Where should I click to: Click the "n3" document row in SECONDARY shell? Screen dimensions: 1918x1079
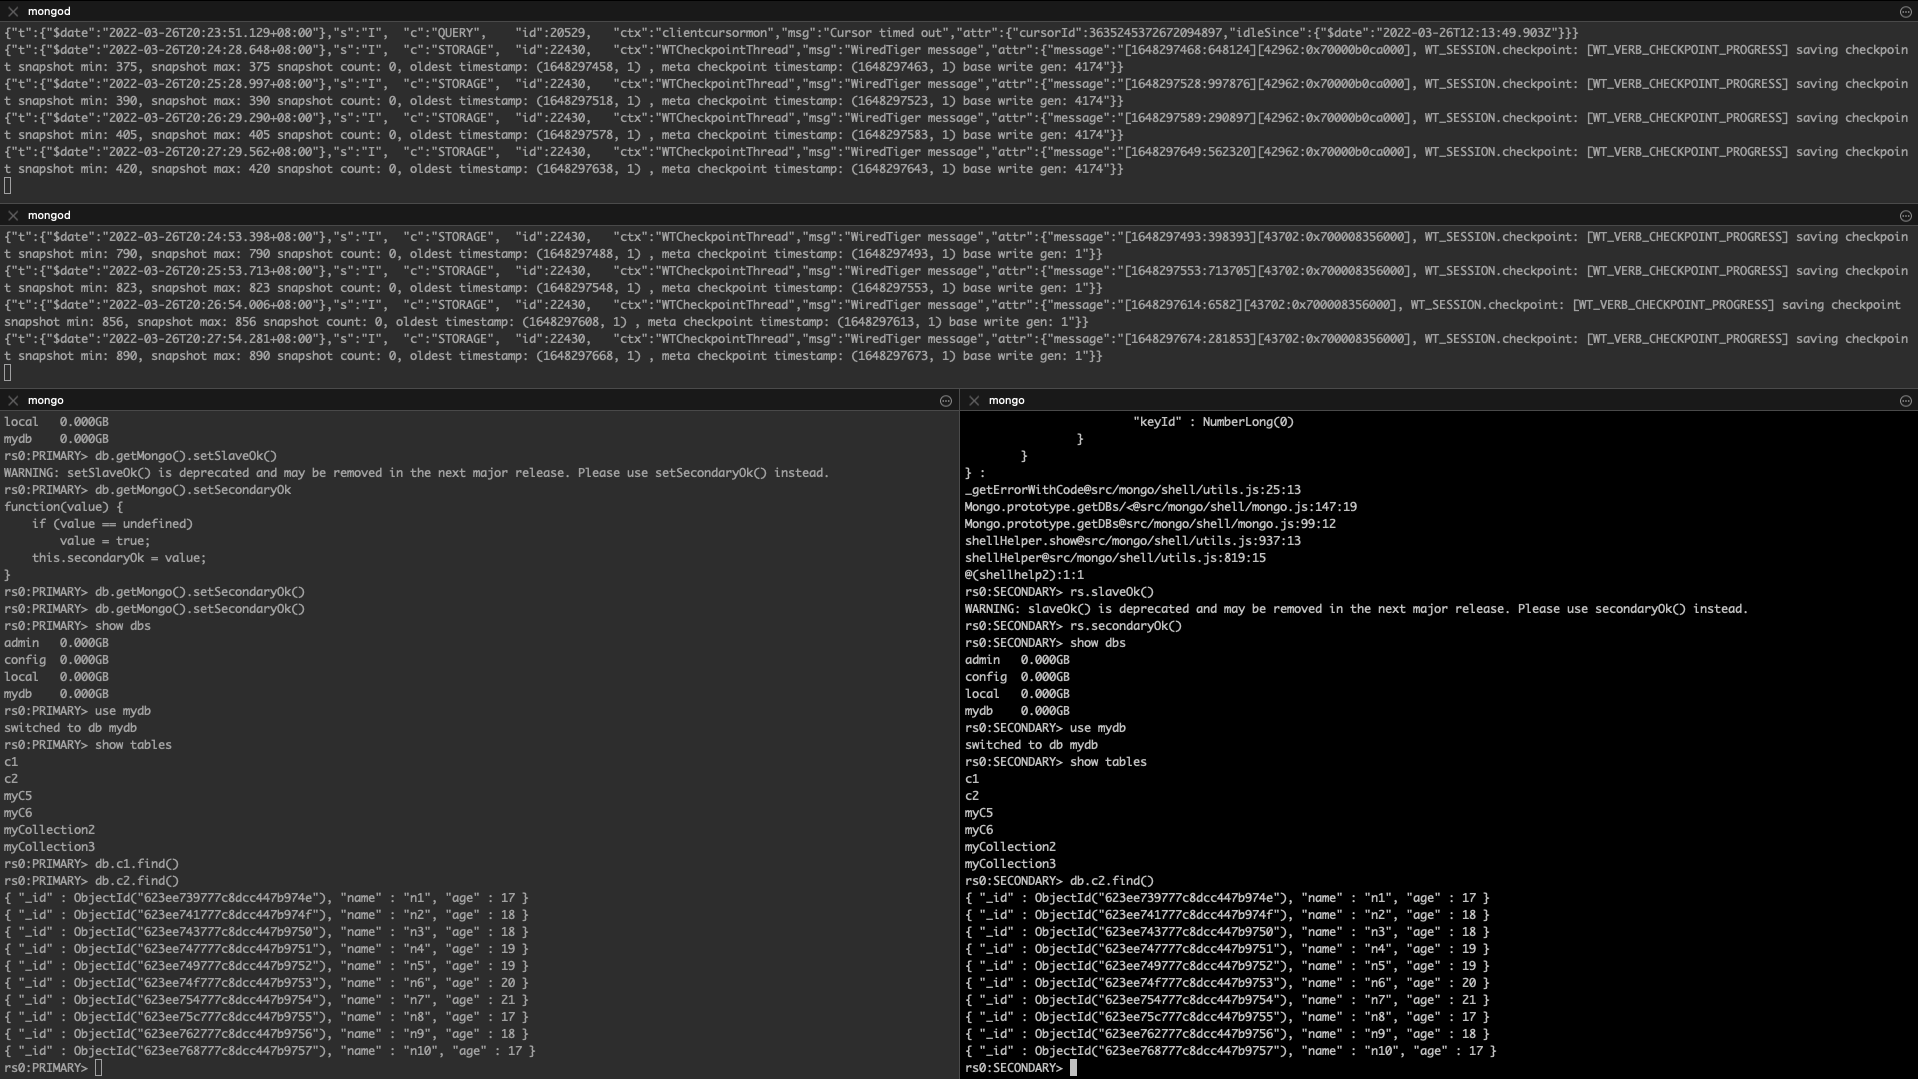click(1227, 932)
